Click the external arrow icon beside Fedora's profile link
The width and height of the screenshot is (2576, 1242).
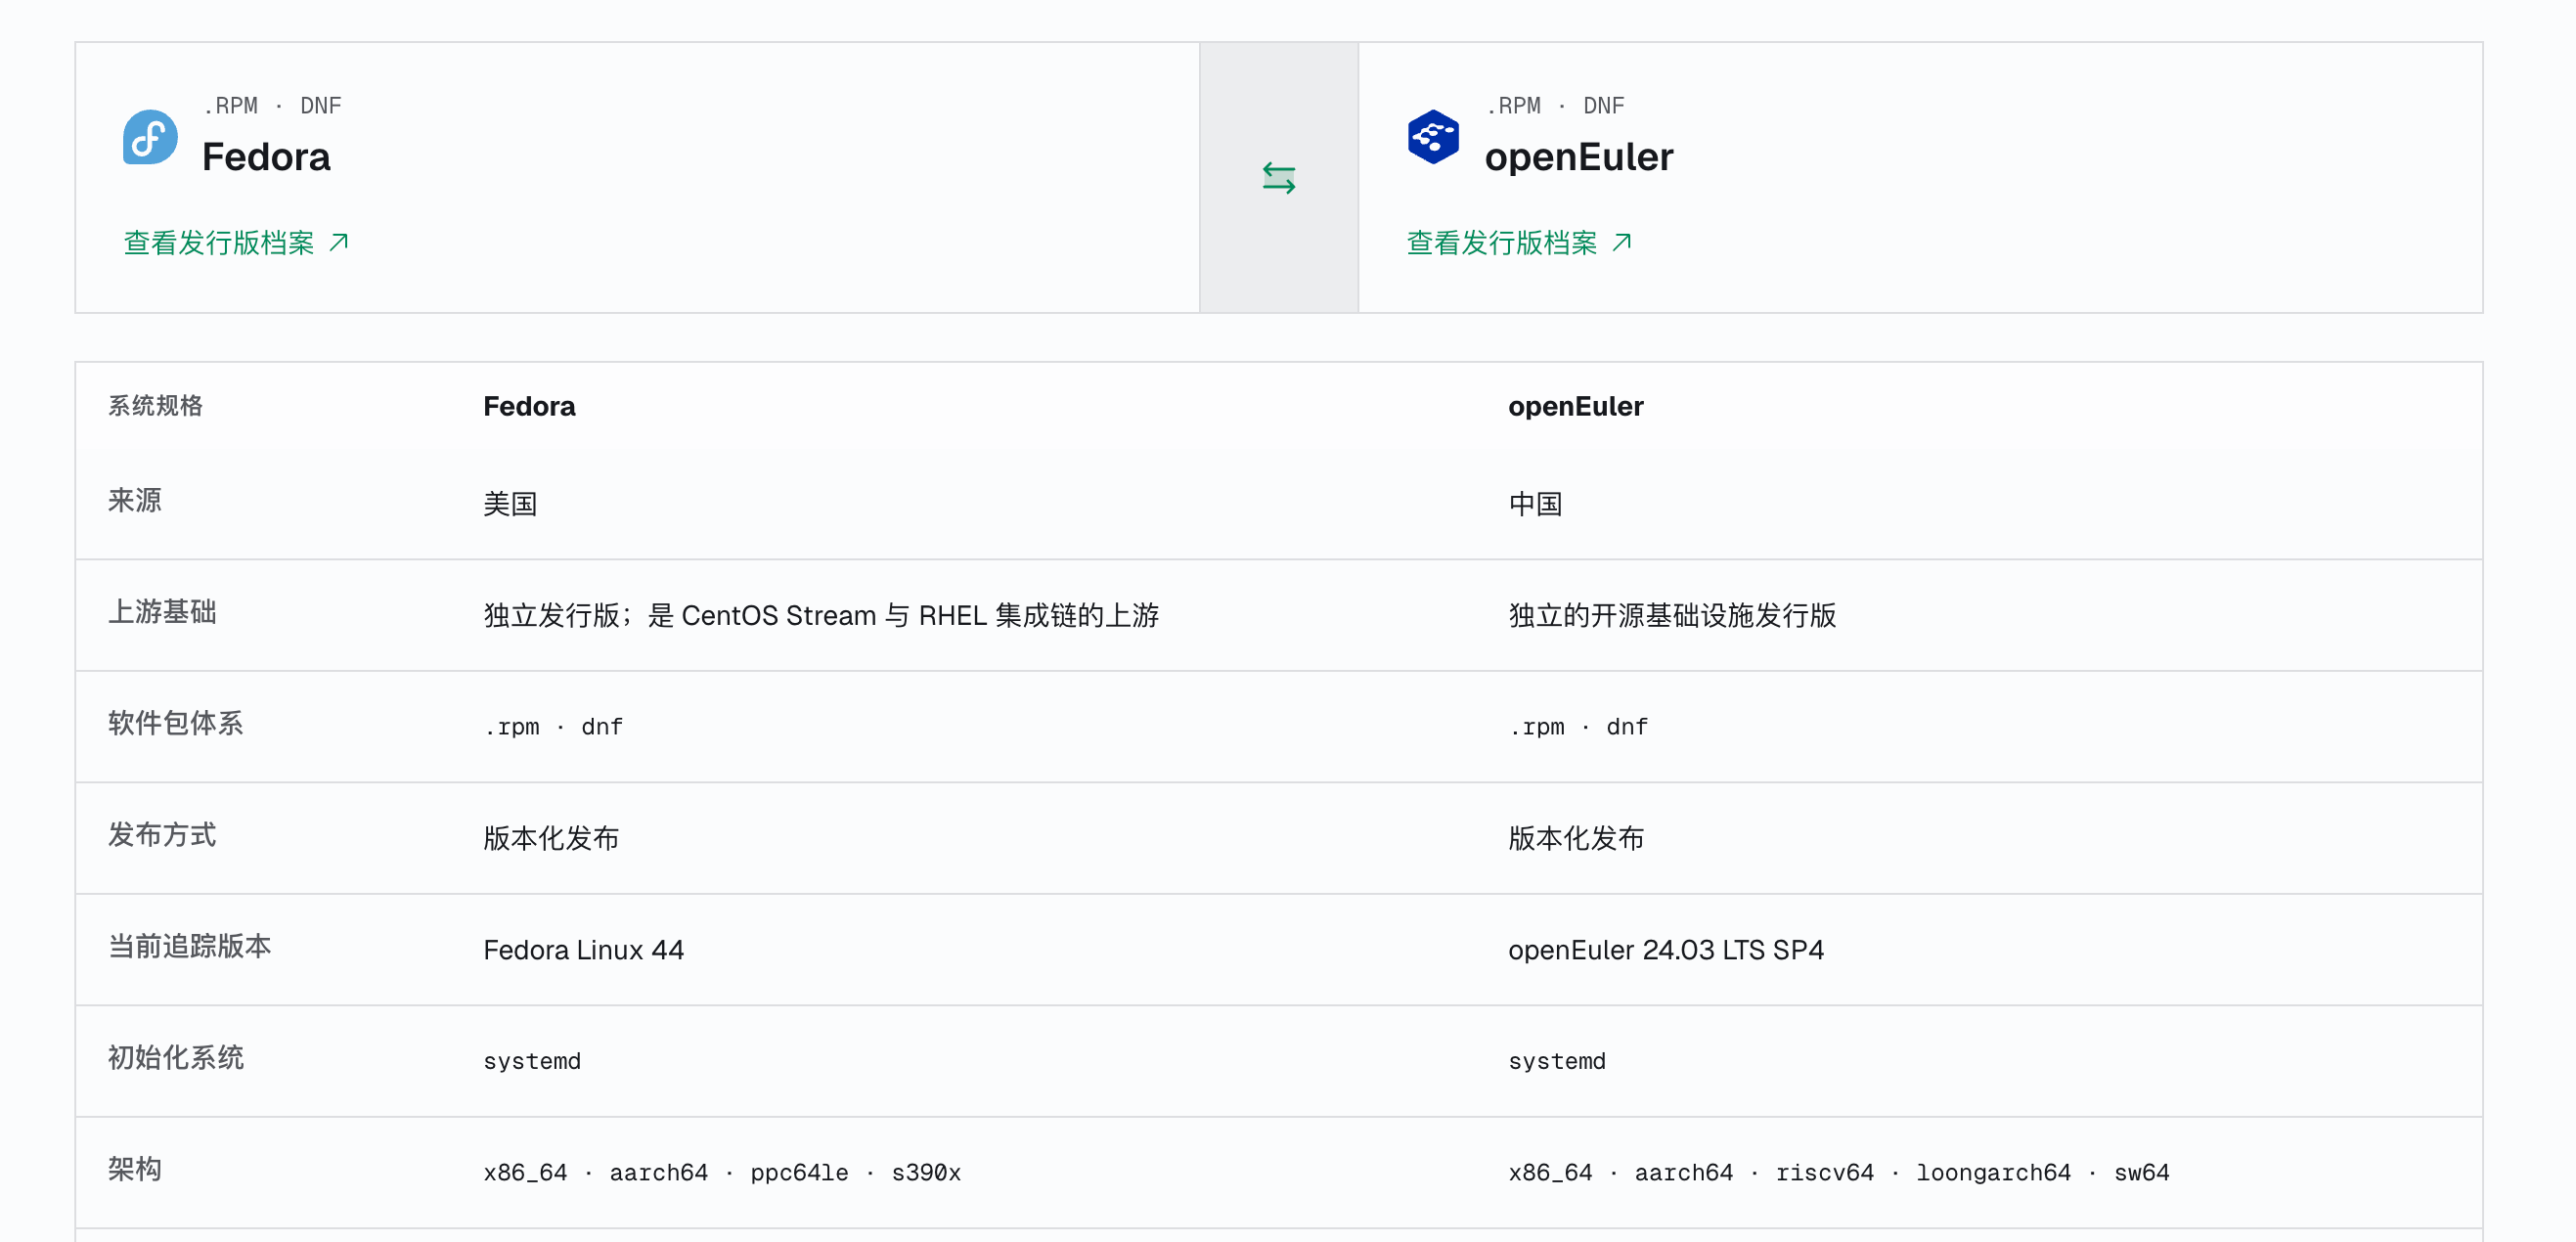[x=339, y=242]
